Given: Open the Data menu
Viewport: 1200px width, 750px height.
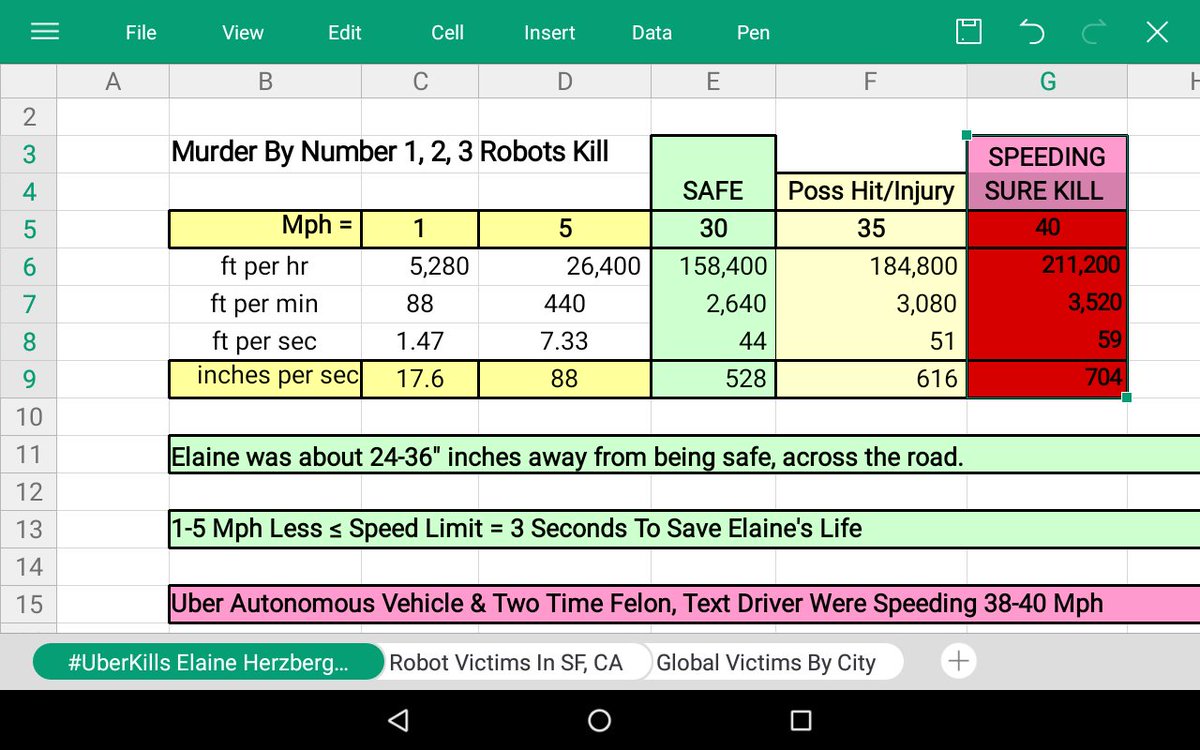Looking at the screenshot, I should click(x=652, y=32).
